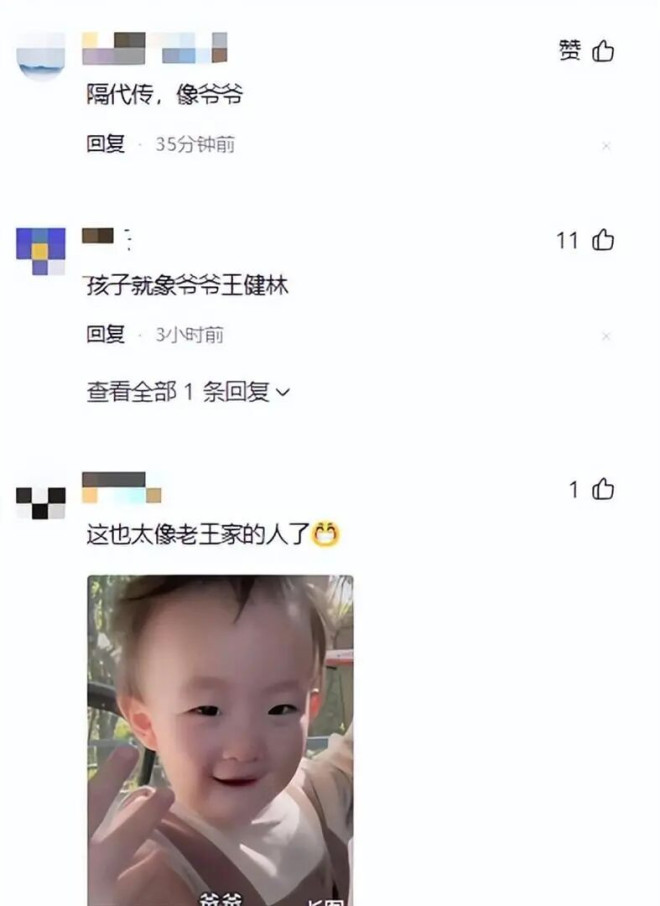The image size is (660, 906).
Task: Reply to the '孩子就象爷爷王健林' comment
Action: pos(106,333)
